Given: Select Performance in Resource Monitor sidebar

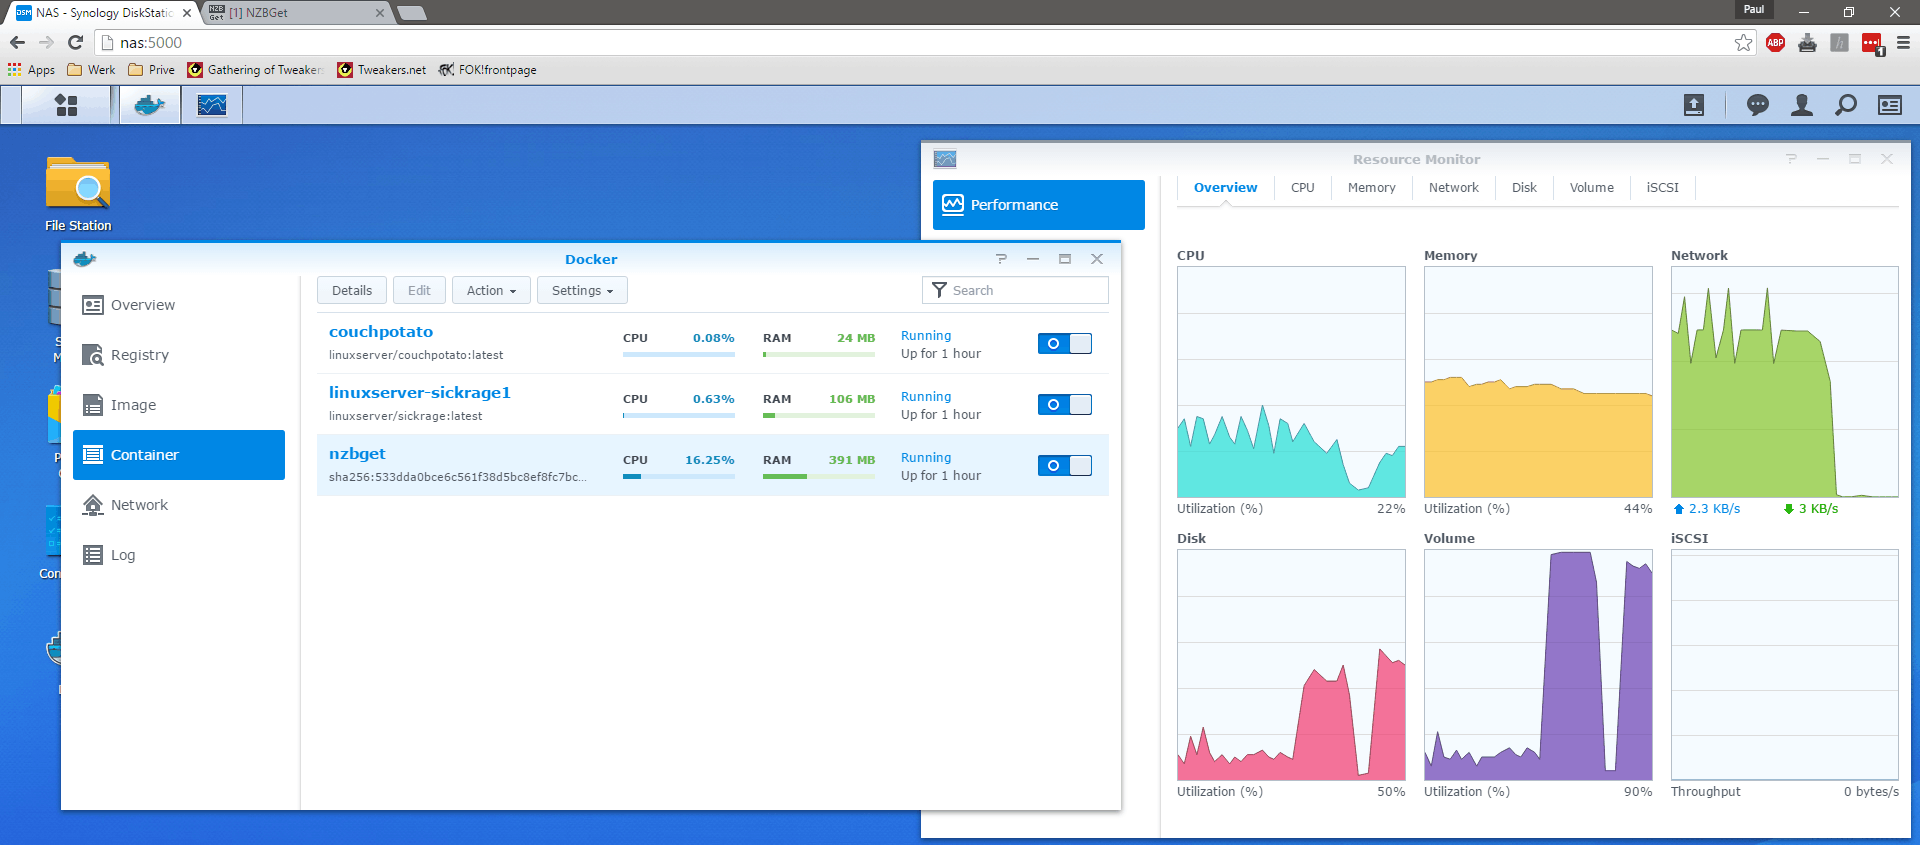Looking at the screenshot, I should 1039,205.
